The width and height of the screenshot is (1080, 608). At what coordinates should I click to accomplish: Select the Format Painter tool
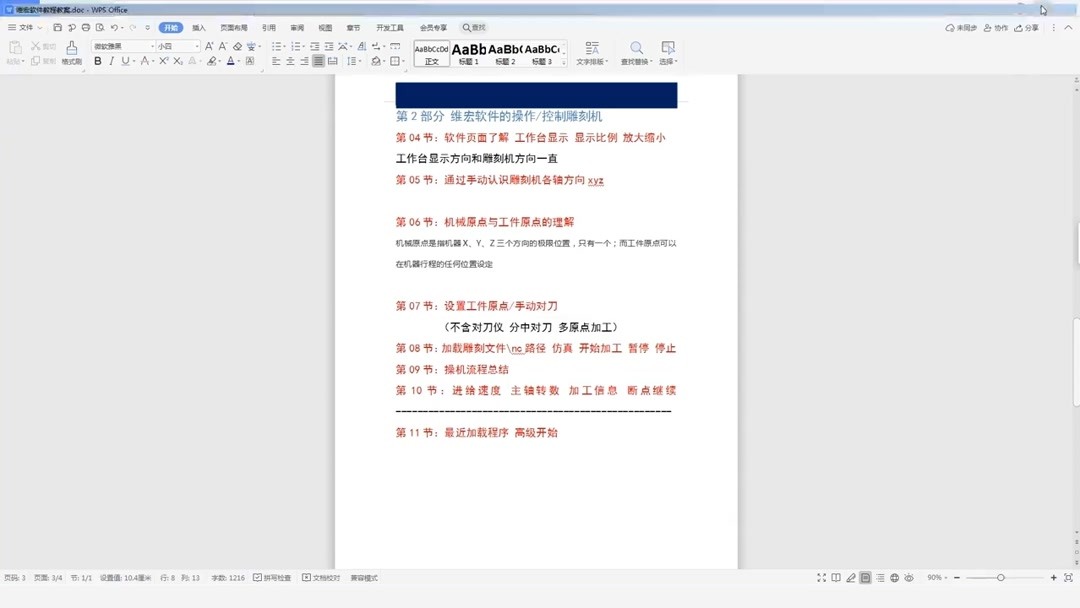70,51
